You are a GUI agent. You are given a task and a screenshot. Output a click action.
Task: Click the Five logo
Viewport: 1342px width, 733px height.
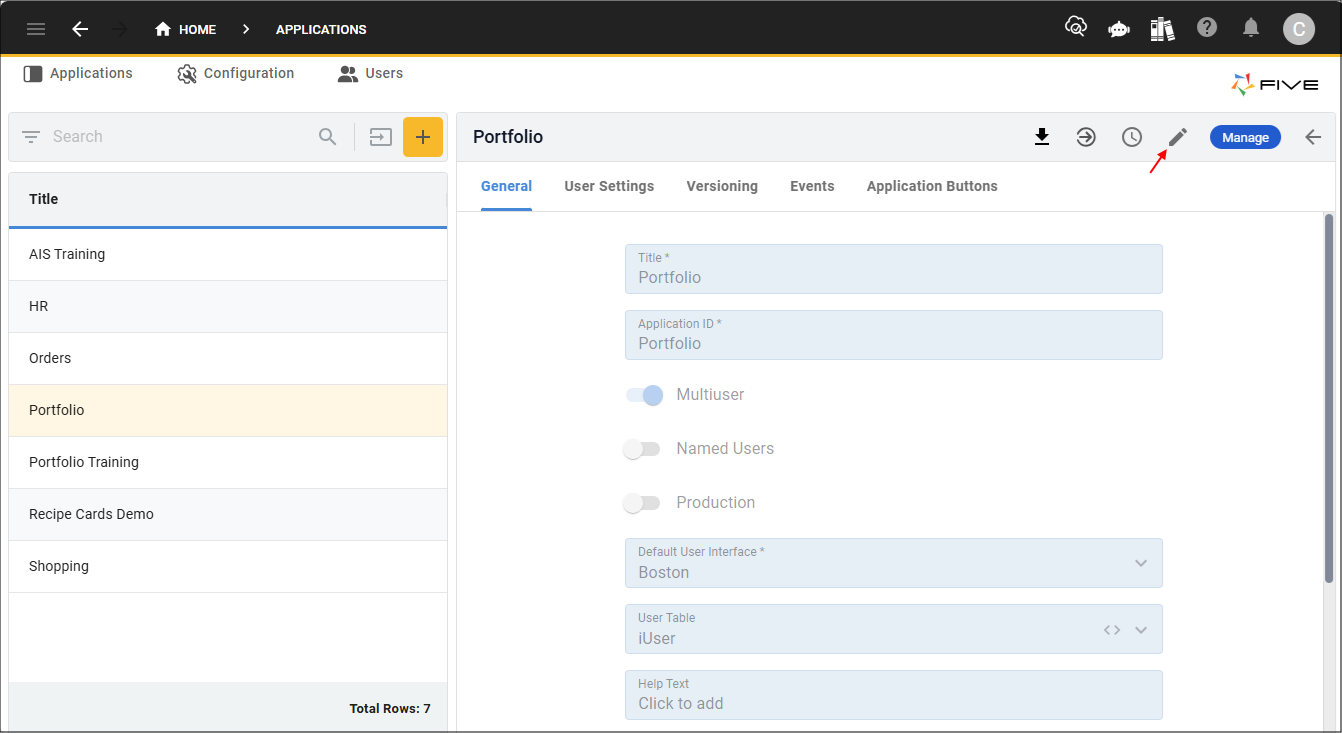pos(1274,85)
